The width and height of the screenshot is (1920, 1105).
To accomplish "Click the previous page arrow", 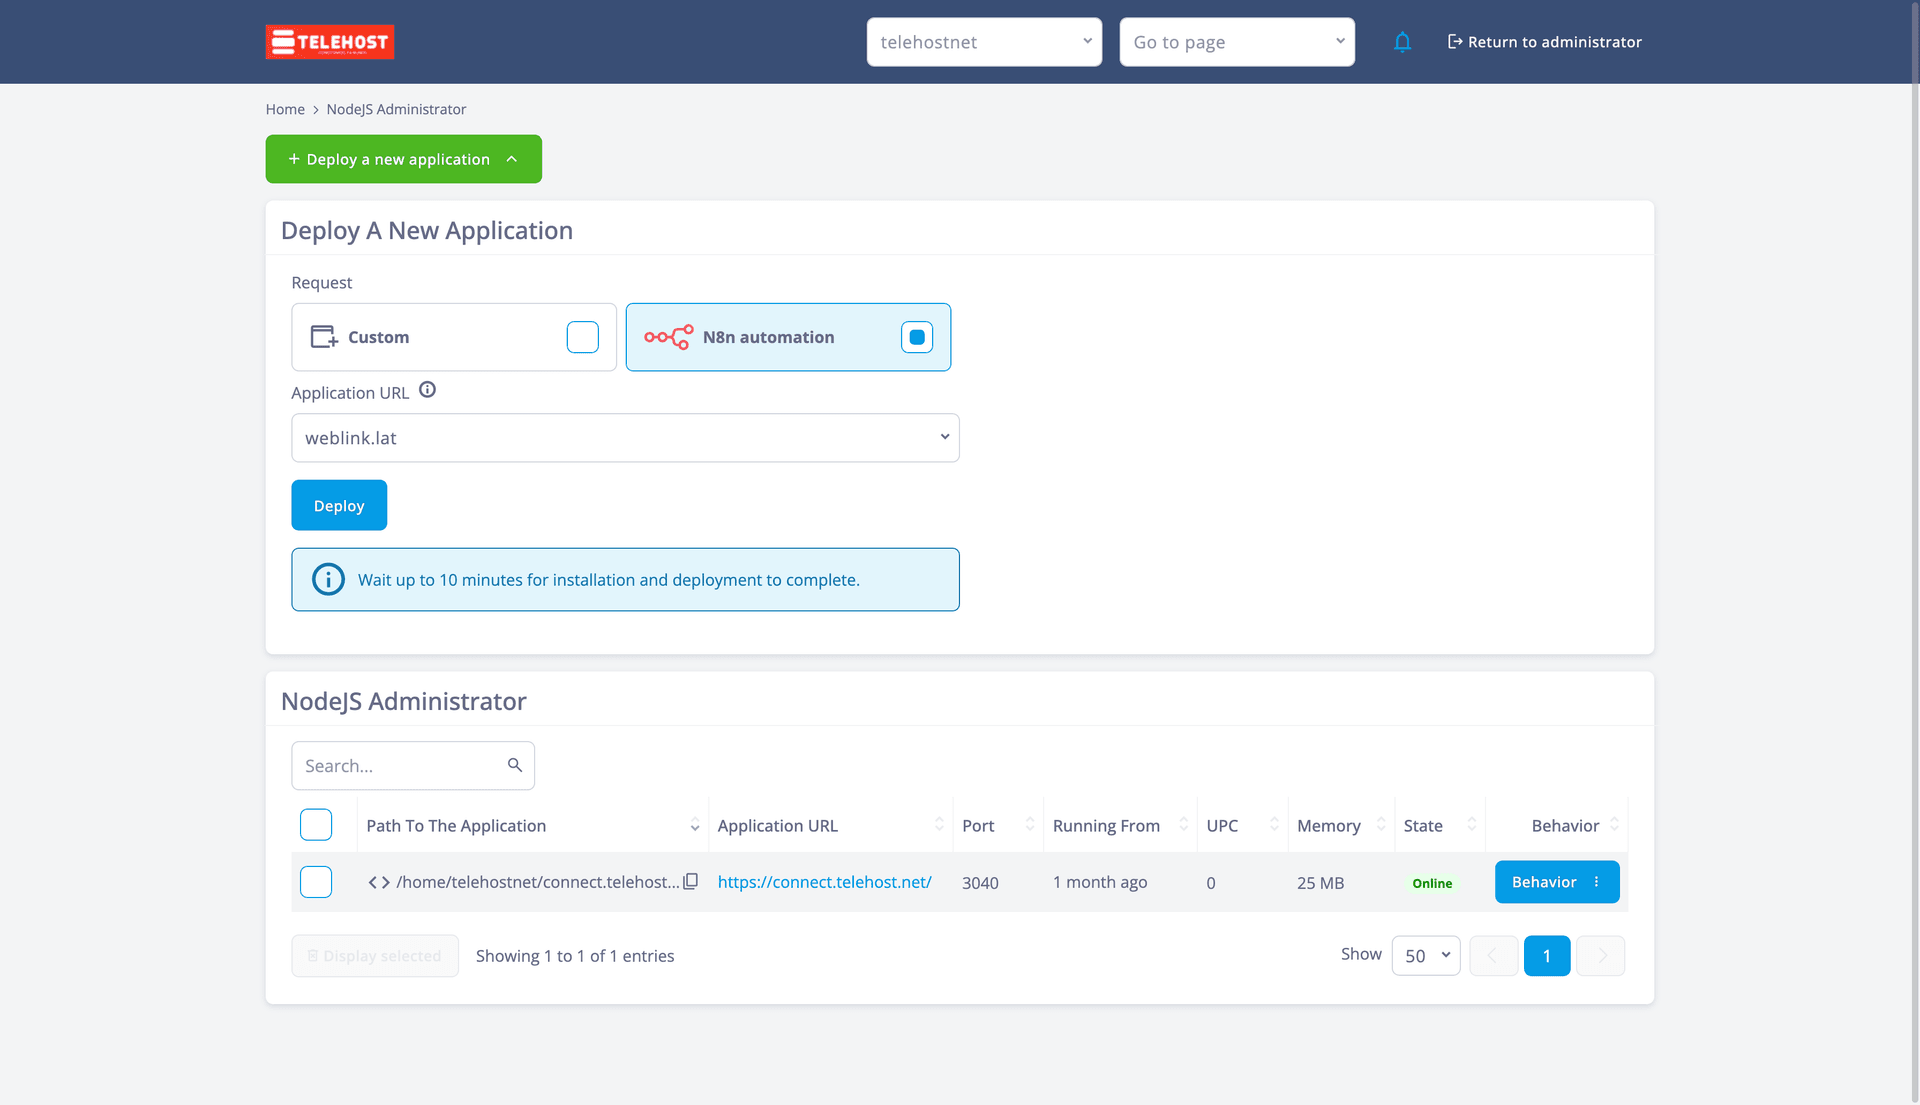I will (1493, 956).
